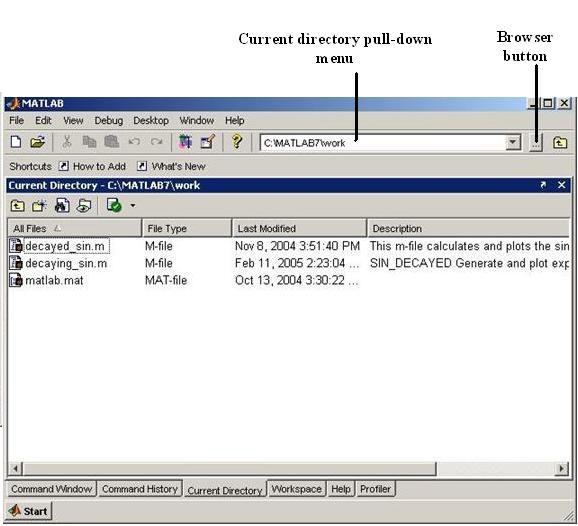The image size is (578, 526).
Task: Create a new M-file with toolbar icon
Action: coord(16,142)
